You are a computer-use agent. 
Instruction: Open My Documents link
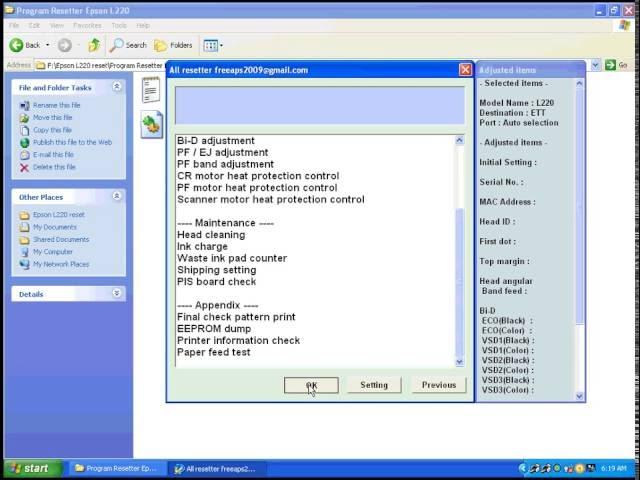55,227
